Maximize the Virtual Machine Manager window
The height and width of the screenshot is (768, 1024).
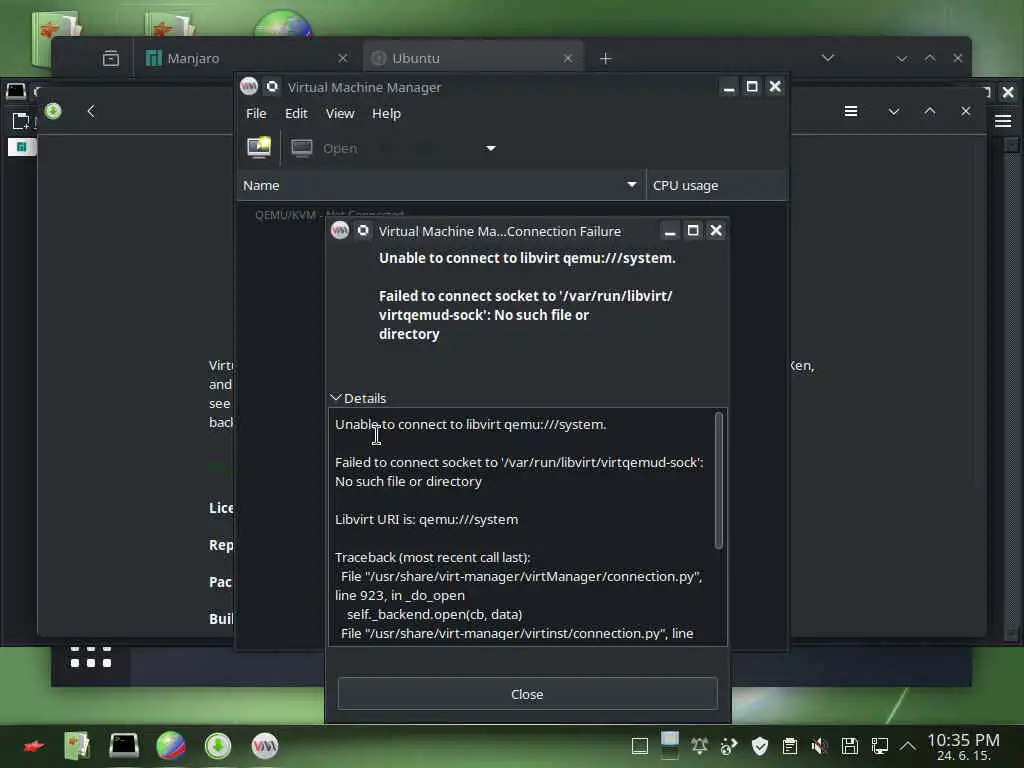pyautogui.click(x=752, y=86)
